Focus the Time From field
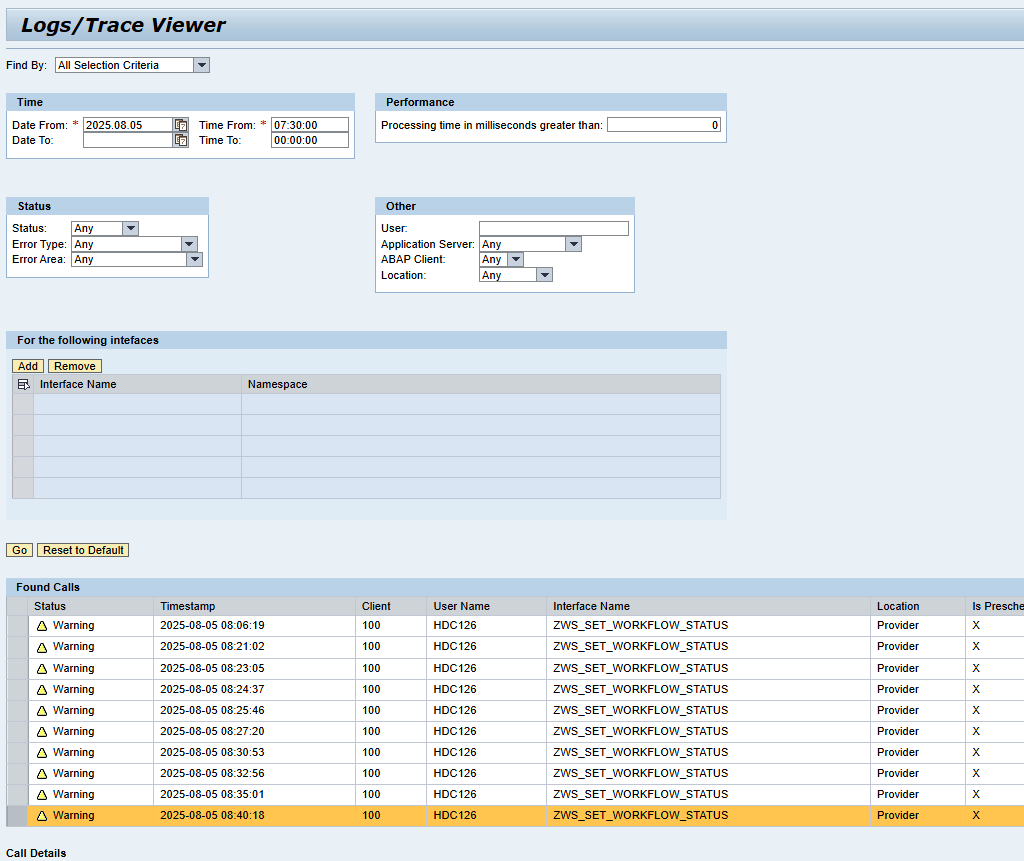Viewport: 1024px width, 861px height. point(310,125)
